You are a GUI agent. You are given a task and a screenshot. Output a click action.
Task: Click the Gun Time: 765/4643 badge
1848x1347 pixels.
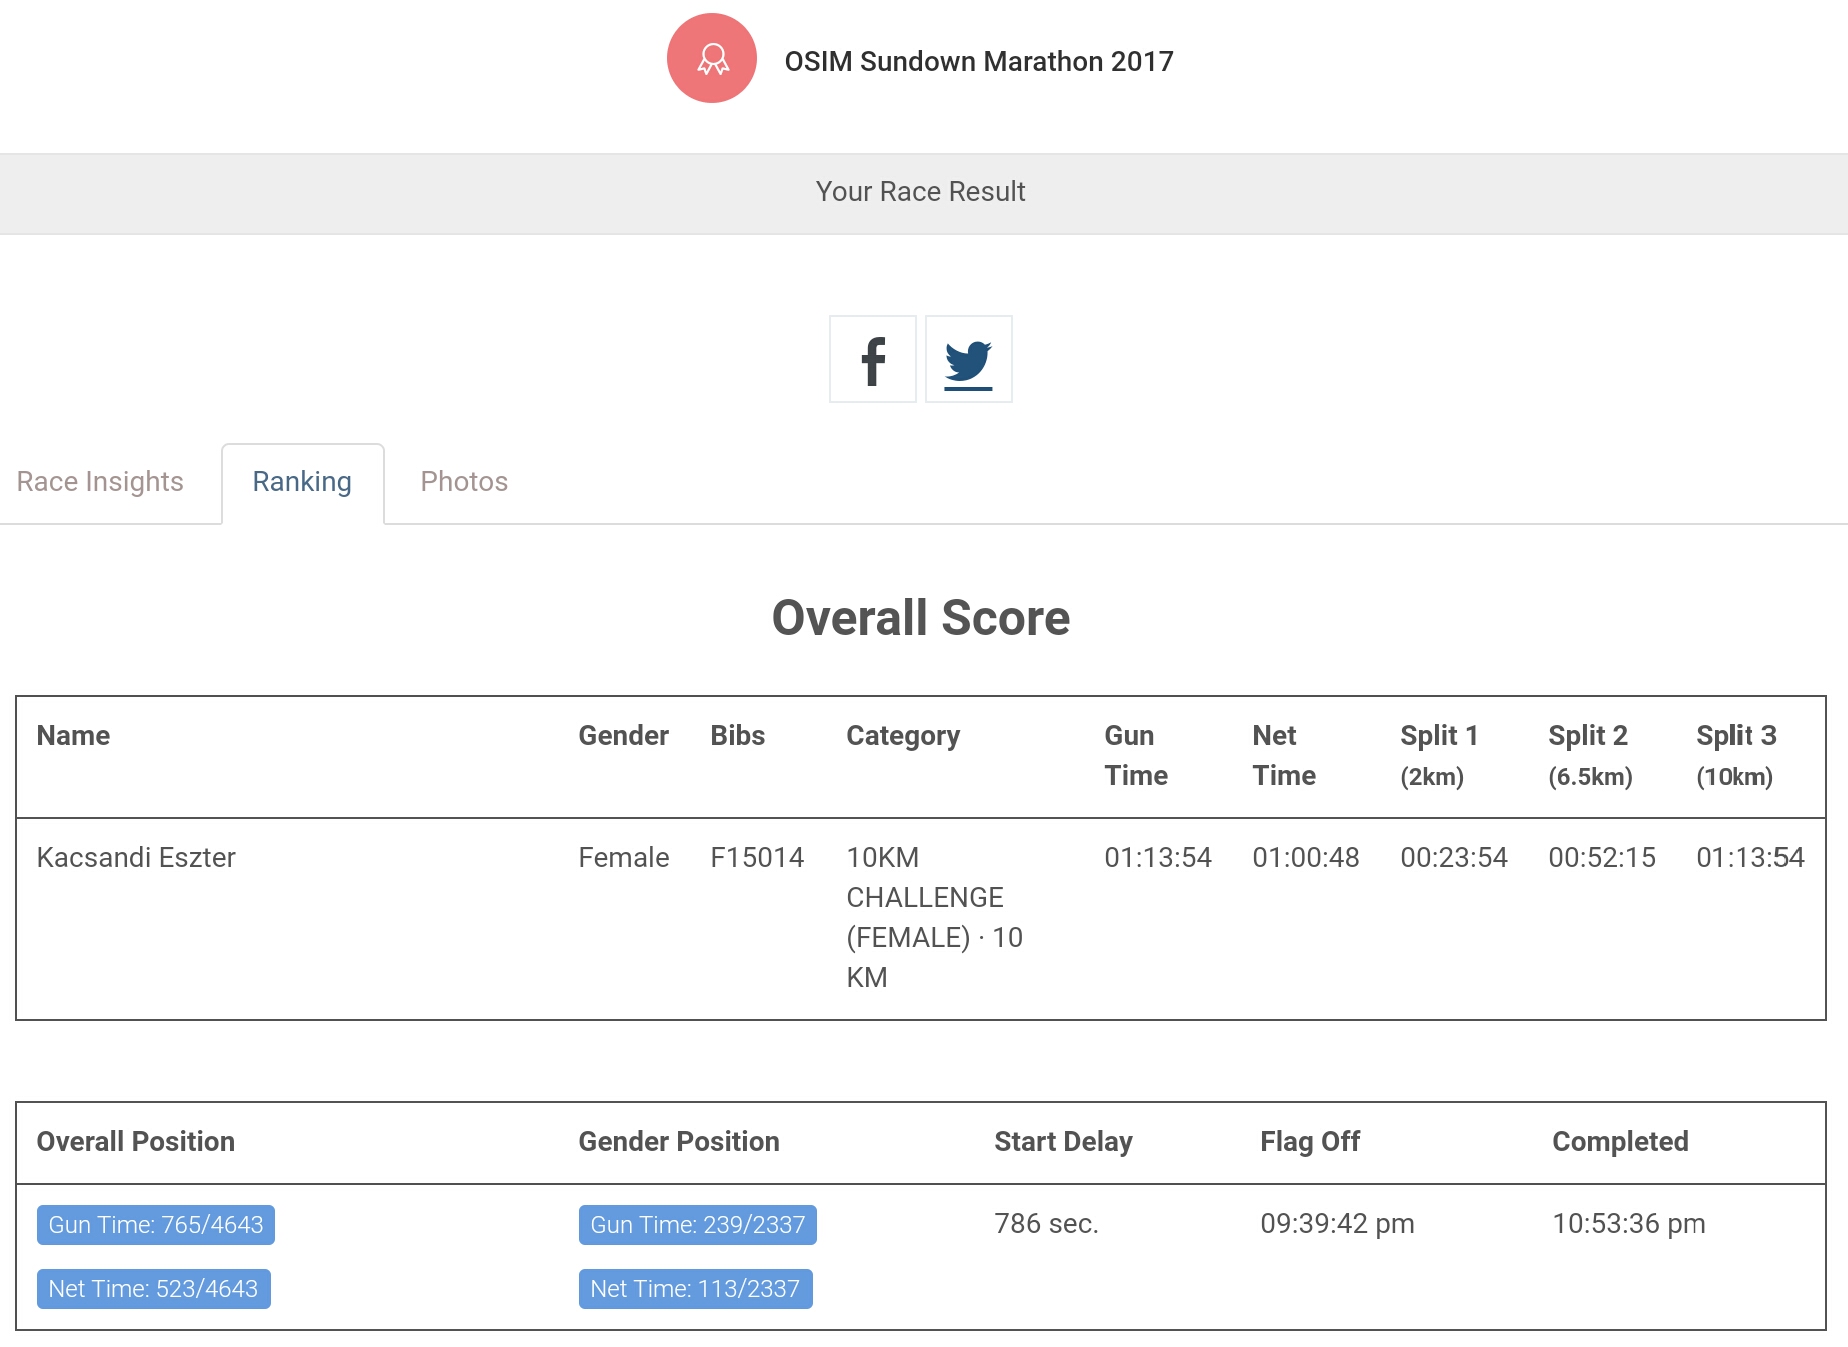pyautogui.click(x=156, y=1225)
